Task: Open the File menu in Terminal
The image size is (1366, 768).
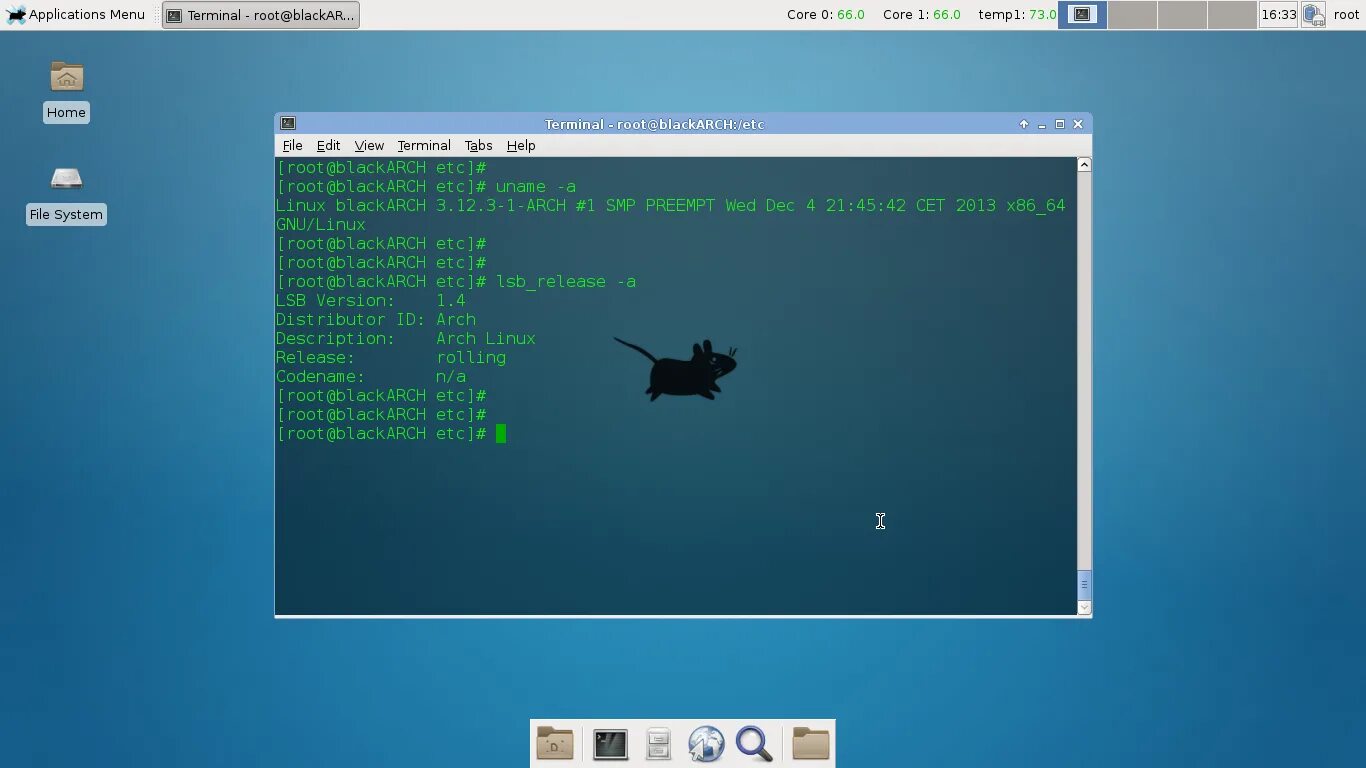Action: tap(292, 145)
